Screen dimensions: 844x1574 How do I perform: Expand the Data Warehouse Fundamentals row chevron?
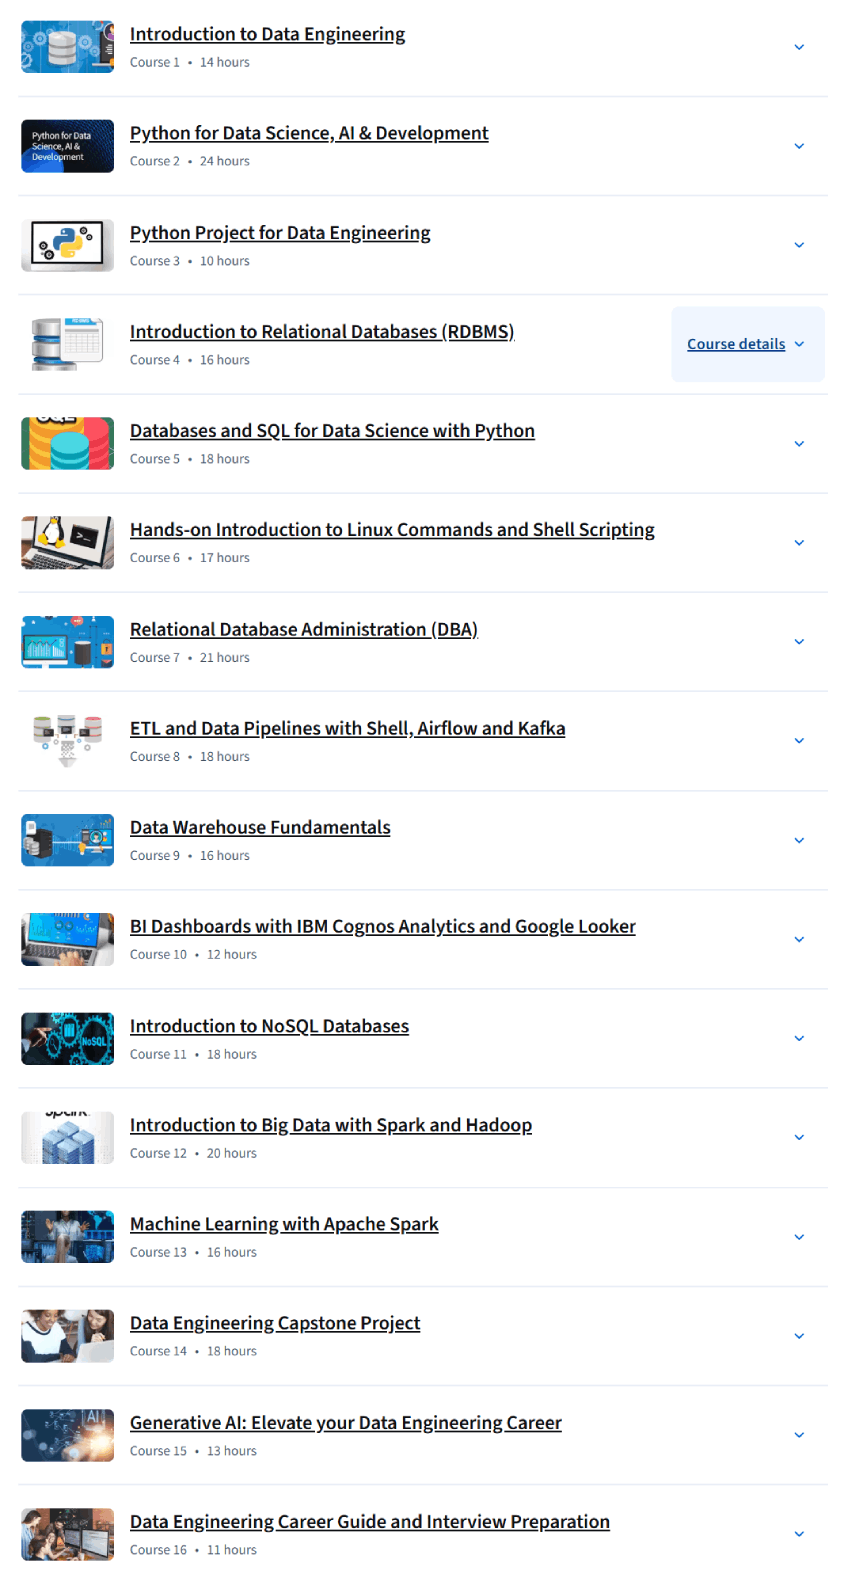799,840
